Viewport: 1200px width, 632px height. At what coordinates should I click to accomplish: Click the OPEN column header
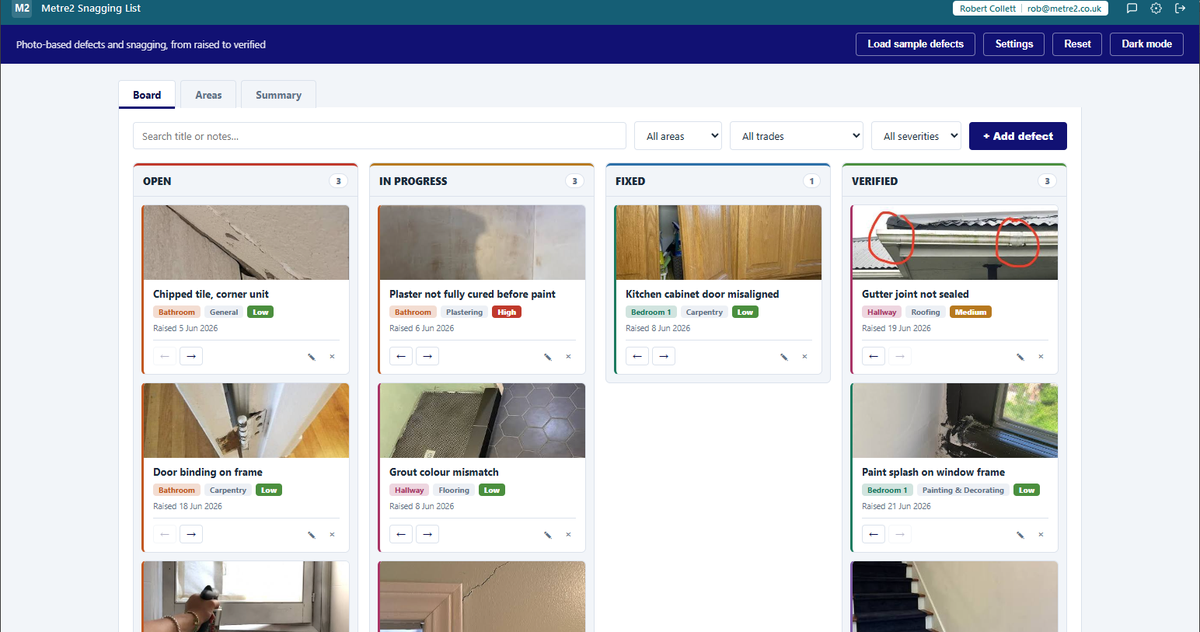pyautogui.click(x=157, y=181)
